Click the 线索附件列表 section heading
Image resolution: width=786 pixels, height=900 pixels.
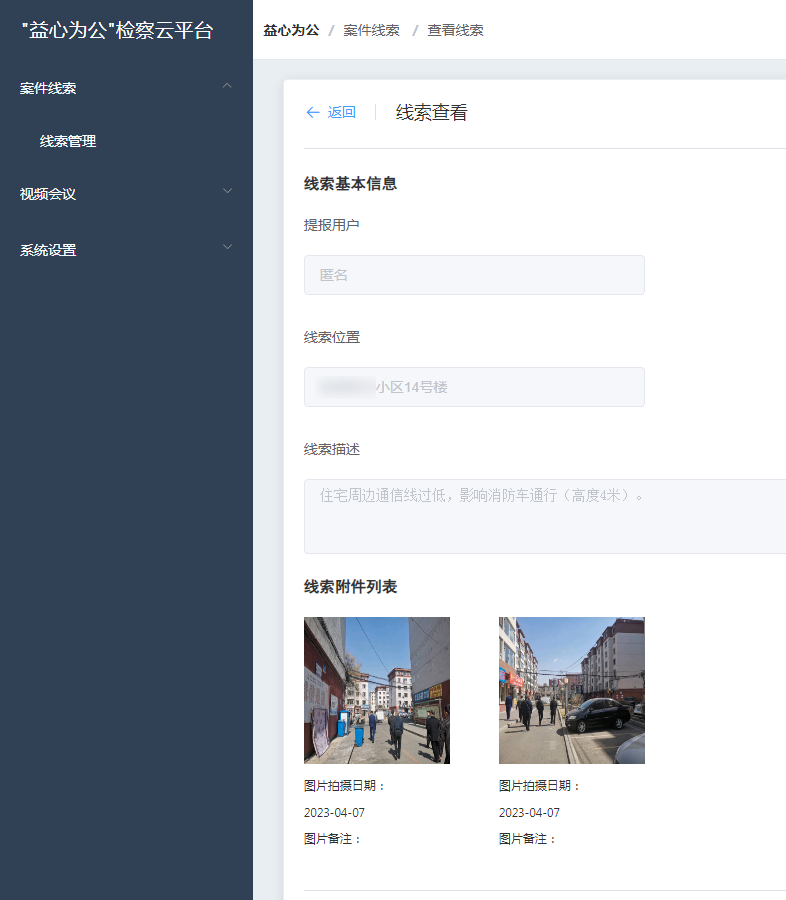click(x=350, y=587)
